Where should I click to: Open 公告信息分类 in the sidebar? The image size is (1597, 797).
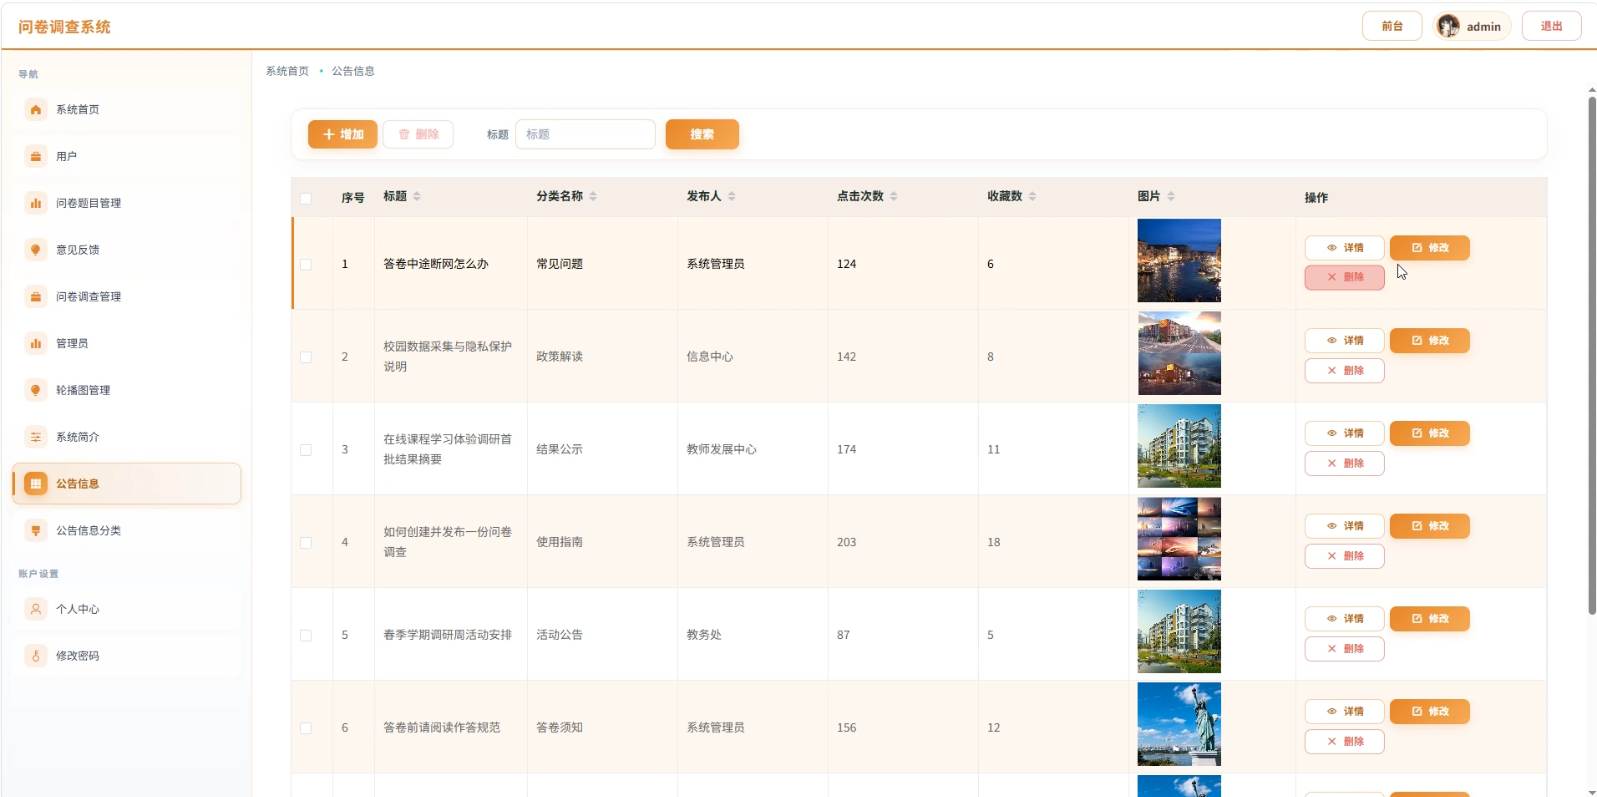point(127,531)
